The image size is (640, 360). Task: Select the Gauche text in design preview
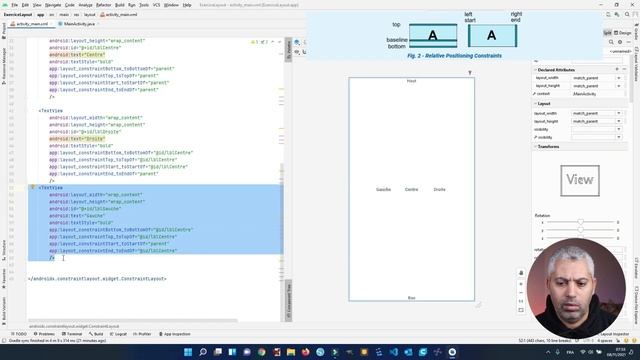(383, 189)
